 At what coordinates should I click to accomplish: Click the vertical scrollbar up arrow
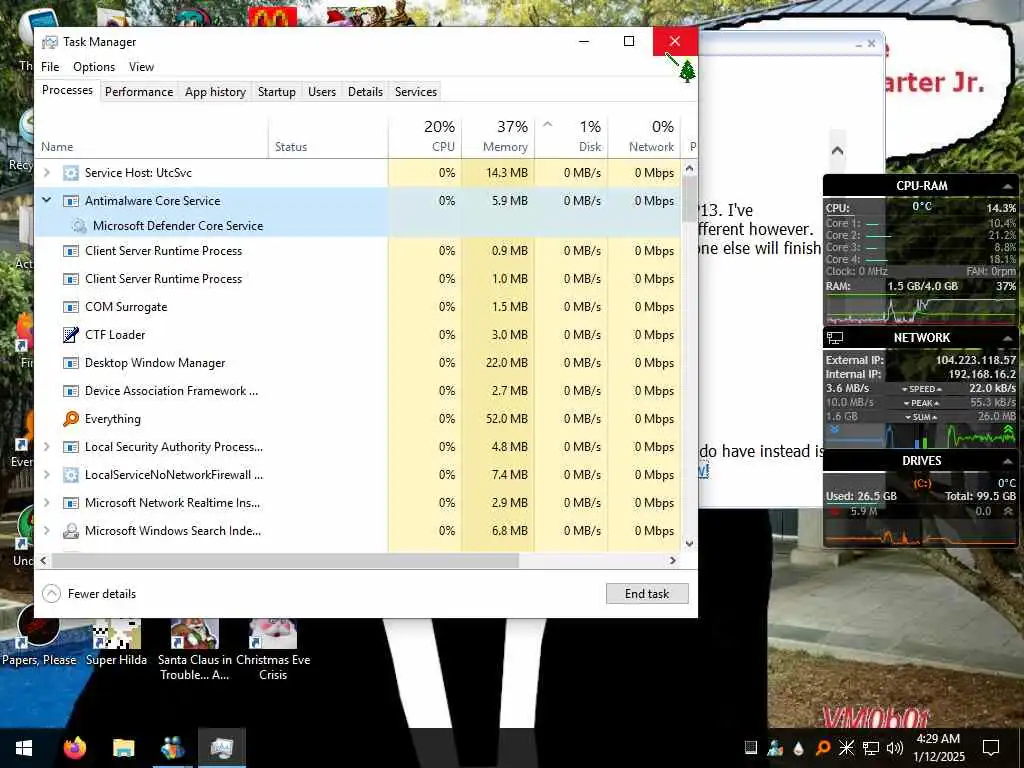(x=689, y=169)
